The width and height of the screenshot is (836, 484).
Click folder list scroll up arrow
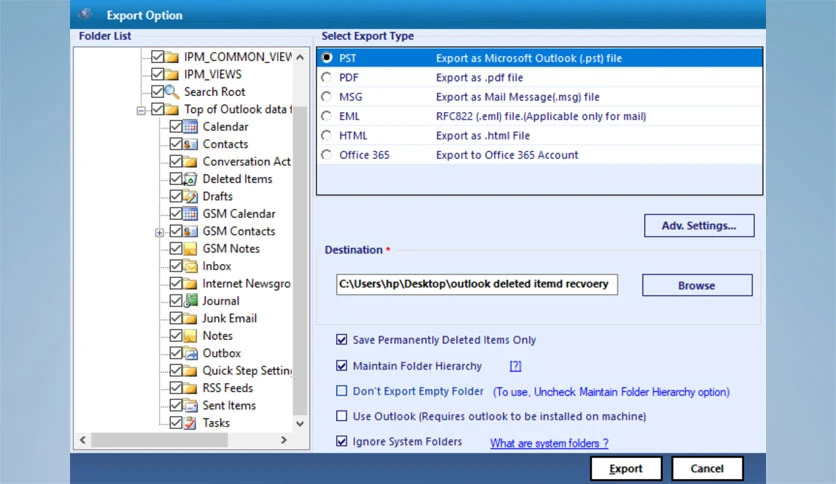300,57
